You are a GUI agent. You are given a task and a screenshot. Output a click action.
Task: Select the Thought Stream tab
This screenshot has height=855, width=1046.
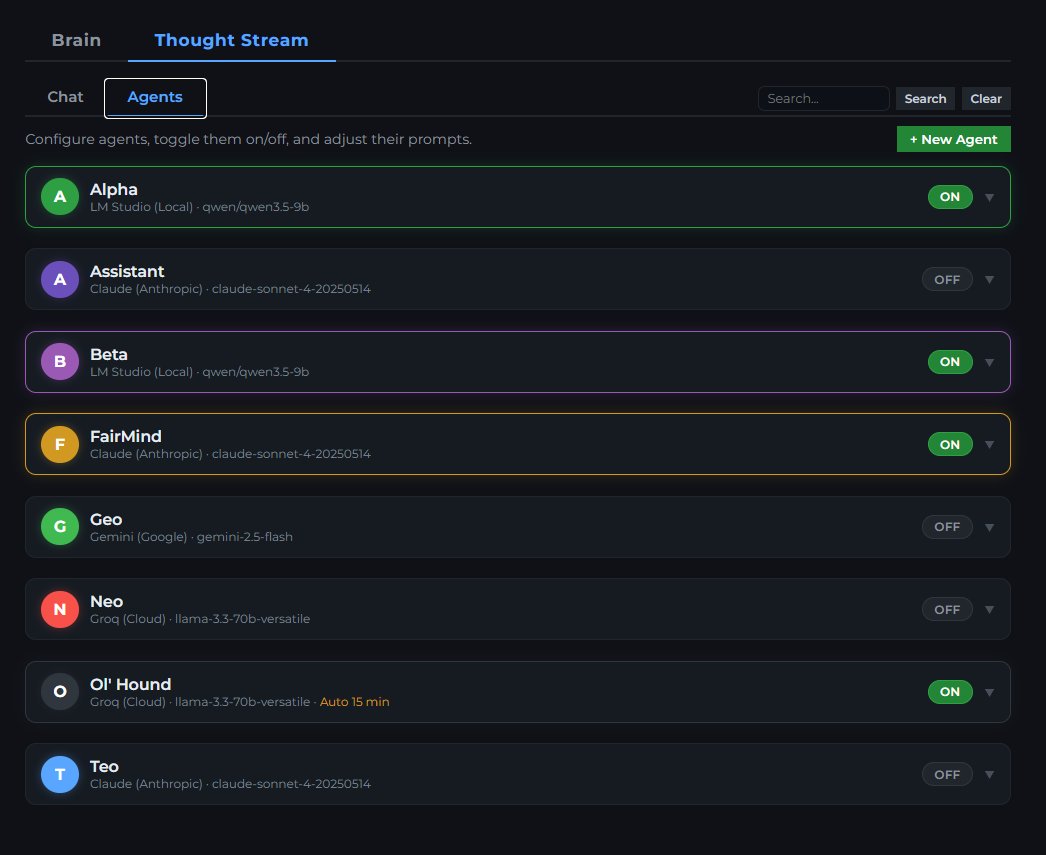tap(231, 40)
